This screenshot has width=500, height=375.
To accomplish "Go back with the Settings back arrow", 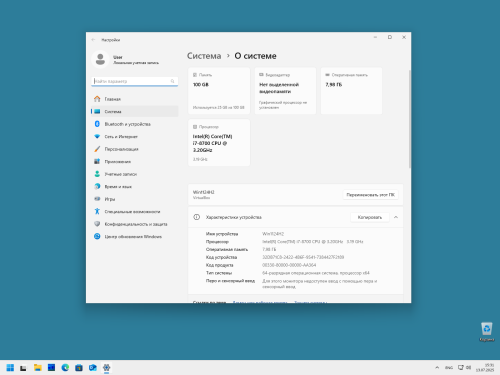I will [x=93, y=40].
